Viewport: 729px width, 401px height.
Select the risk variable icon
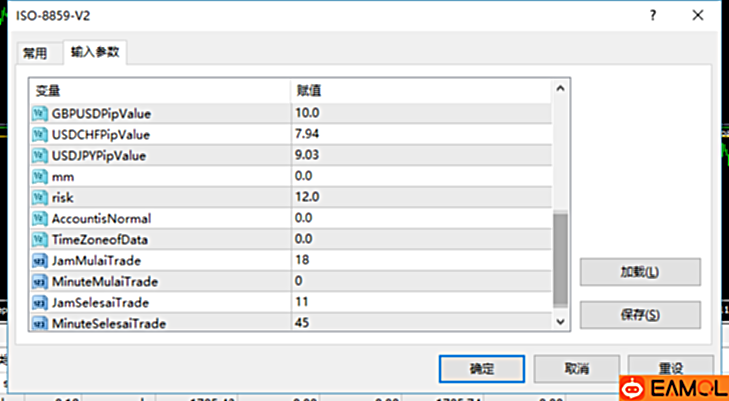click(40, 197)
